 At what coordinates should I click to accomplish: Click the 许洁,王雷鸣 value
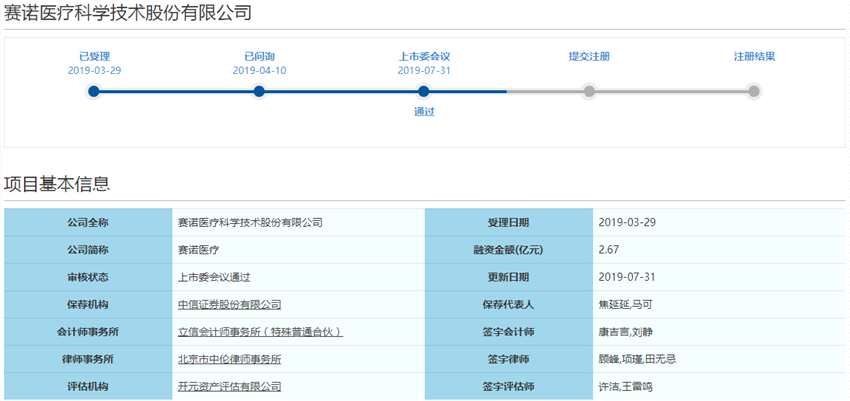click(x=625, y=387)
